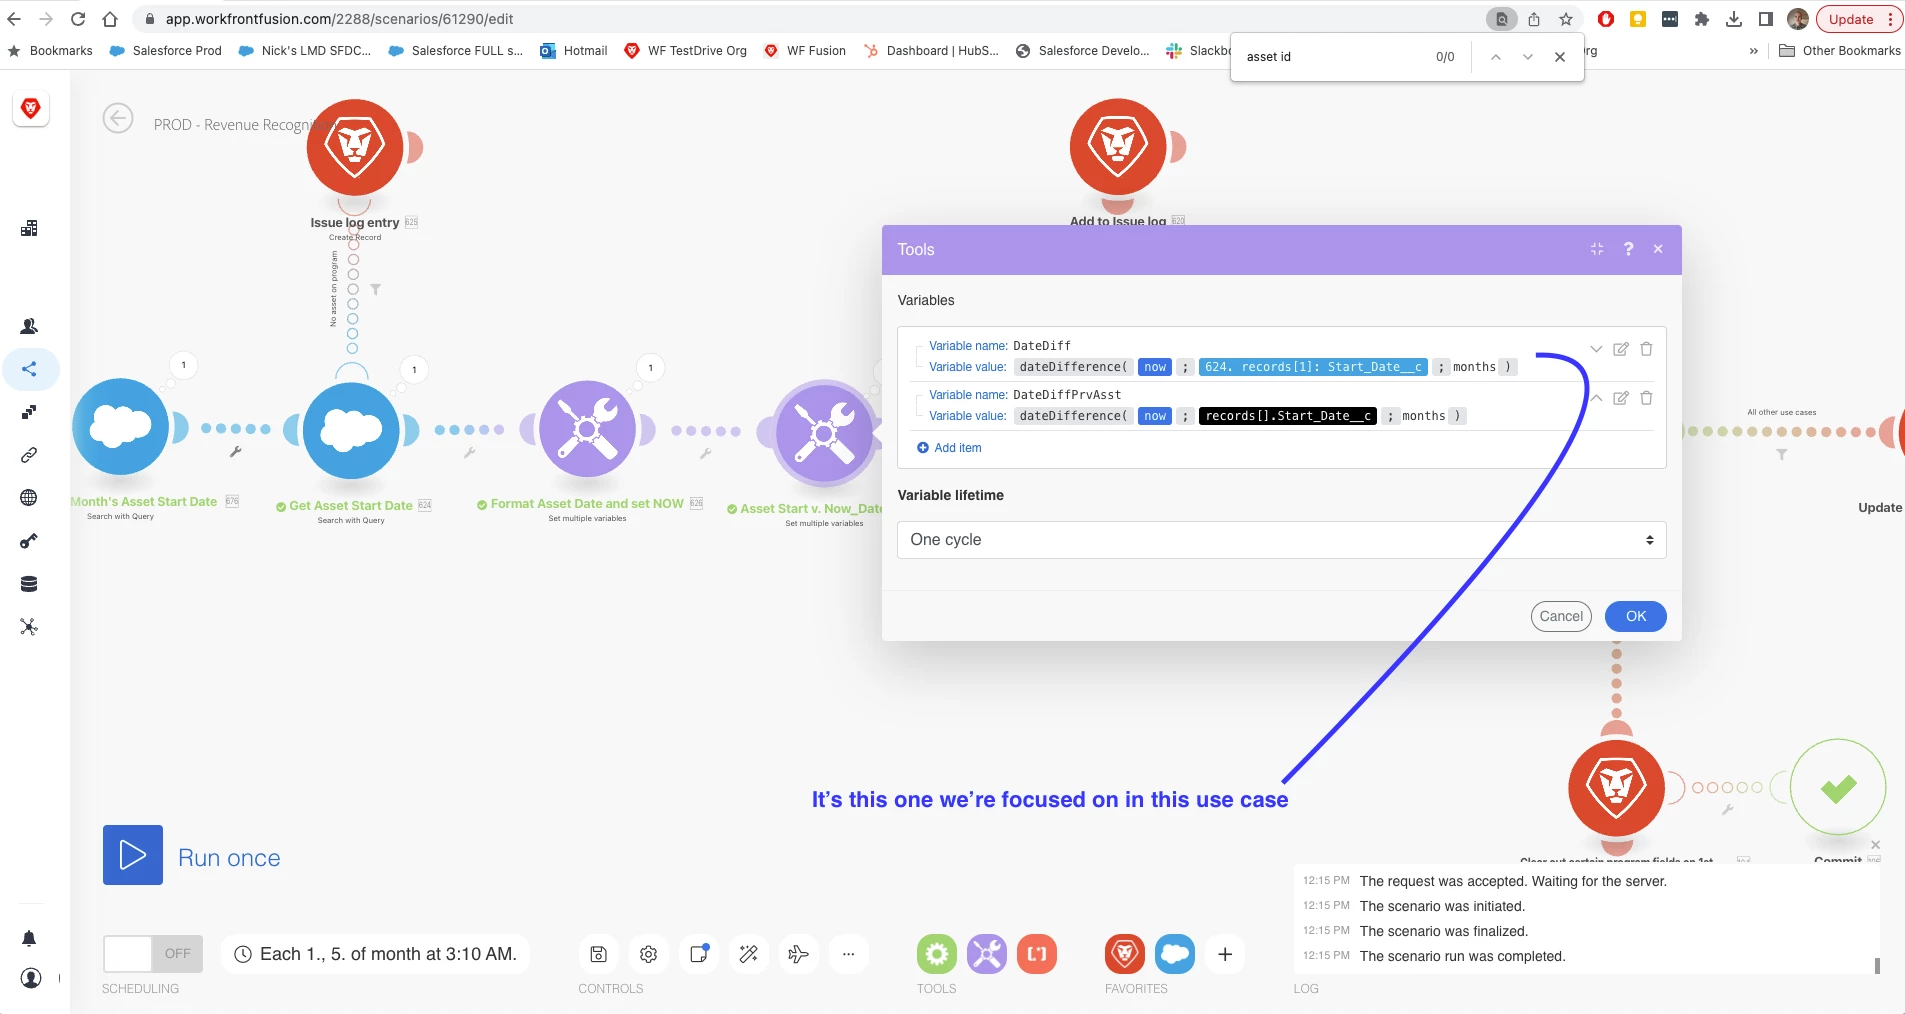
Task: Add a new variable item
Action: click(x=949, y=448)
